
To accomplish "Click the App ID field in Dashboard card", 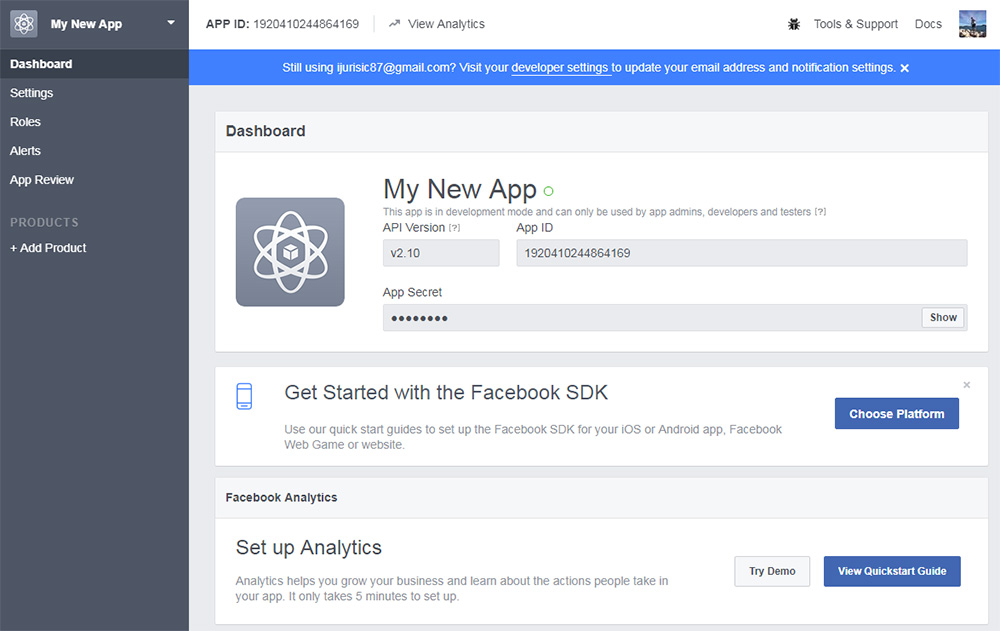I will (742, 253).
